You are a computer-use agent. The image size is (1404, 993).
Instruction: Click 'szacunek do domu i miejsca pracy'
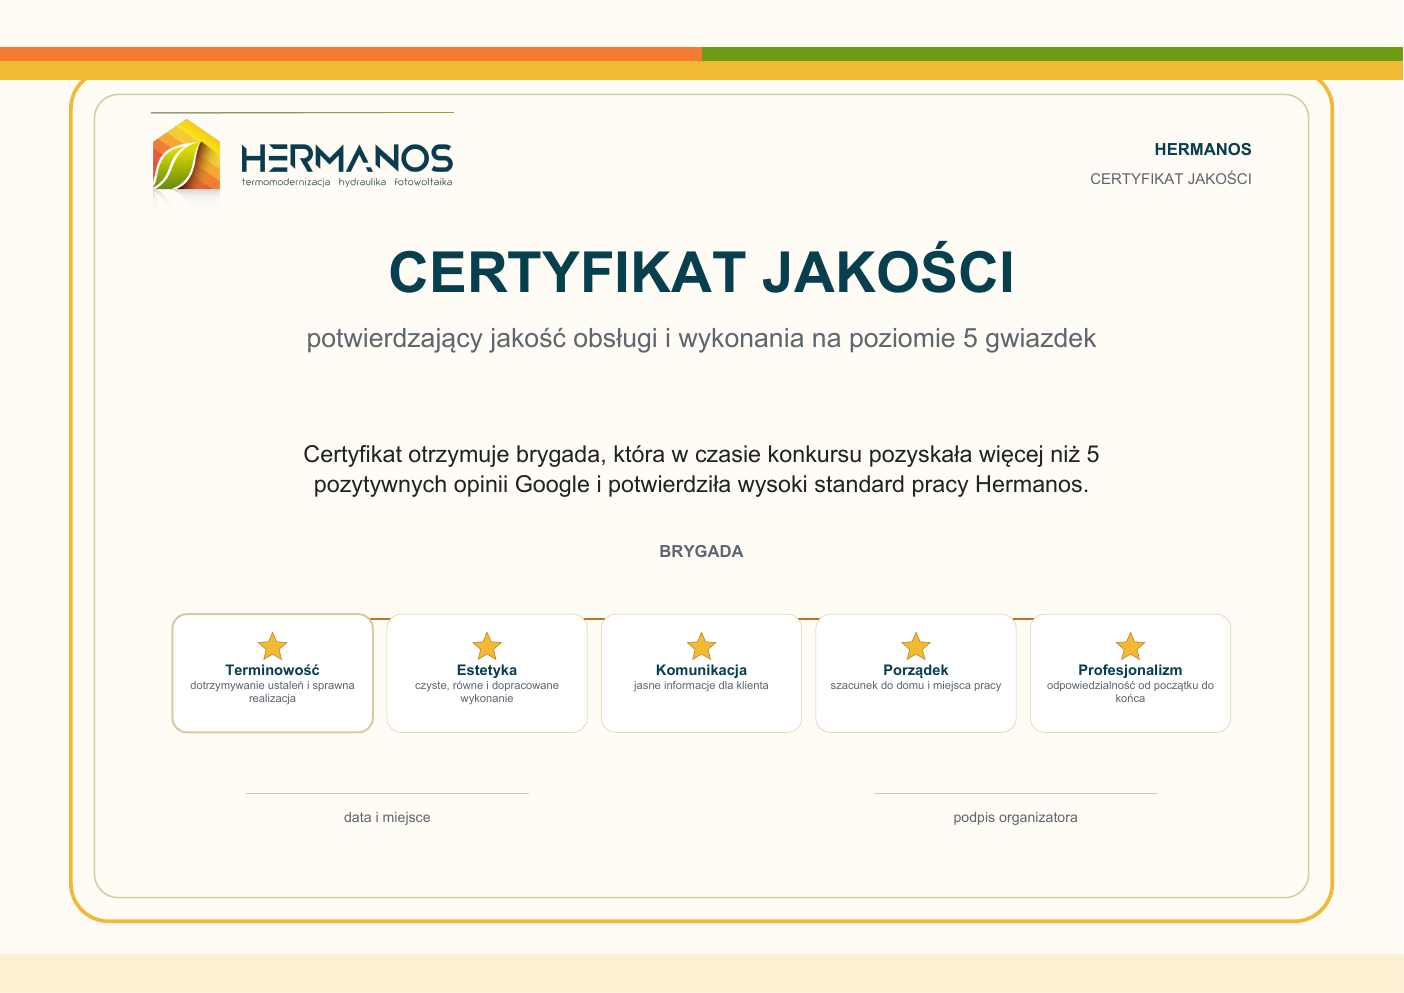(916, 685)
